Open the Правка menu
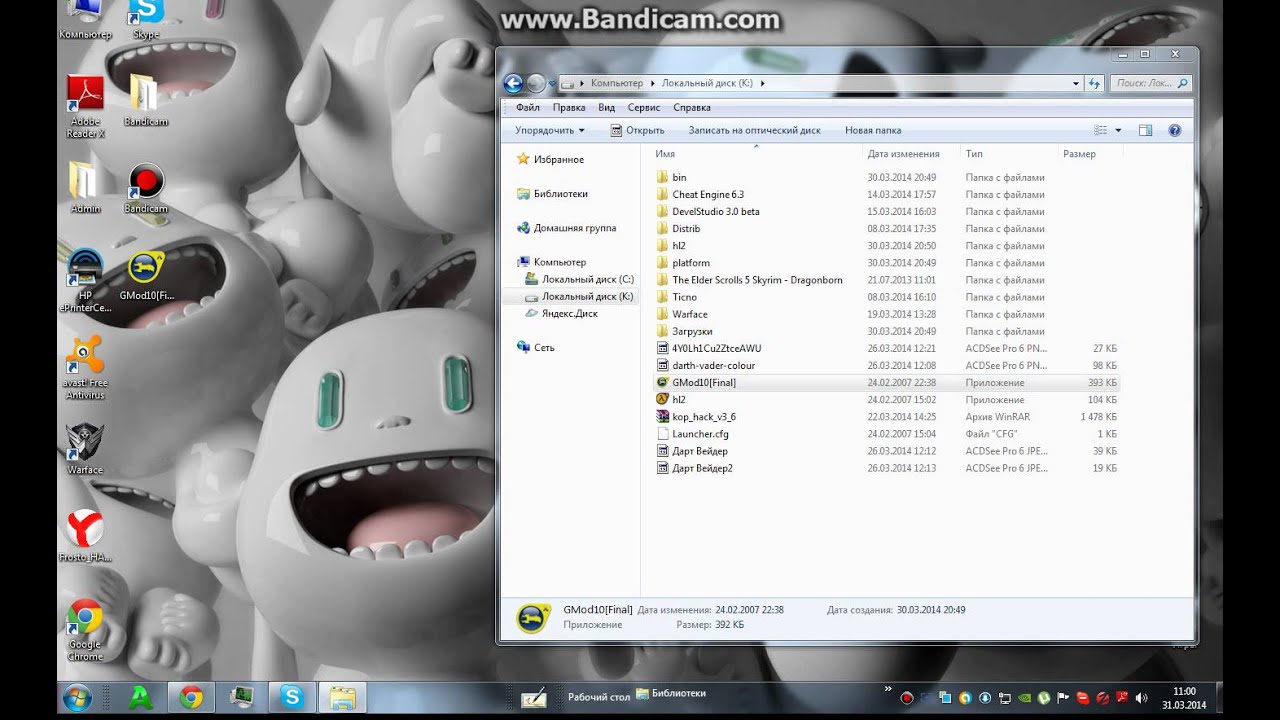The height and width of the screenshot is (720, 1280). click(x=569, y=107)
